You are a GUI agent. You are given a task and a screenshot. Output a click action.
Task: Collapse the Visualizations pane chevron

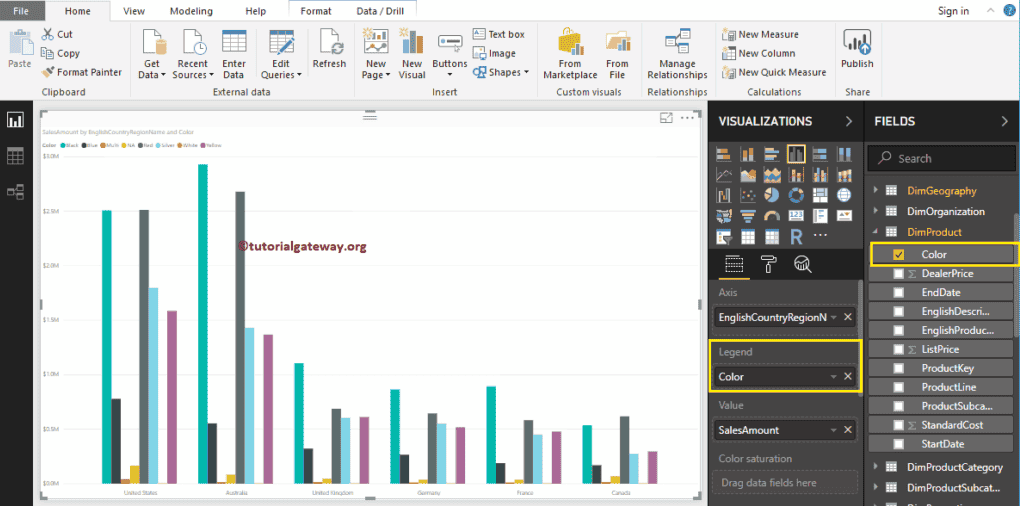pyautogui.click(x=848, y=121)
